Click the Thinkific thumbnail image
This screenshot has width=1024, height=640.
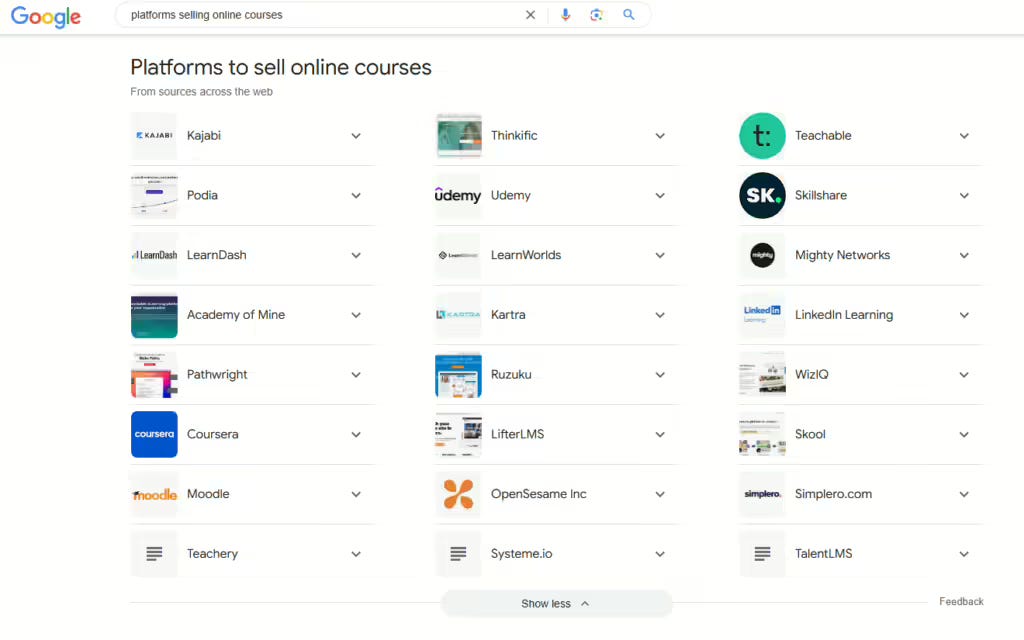click(458, 136)
